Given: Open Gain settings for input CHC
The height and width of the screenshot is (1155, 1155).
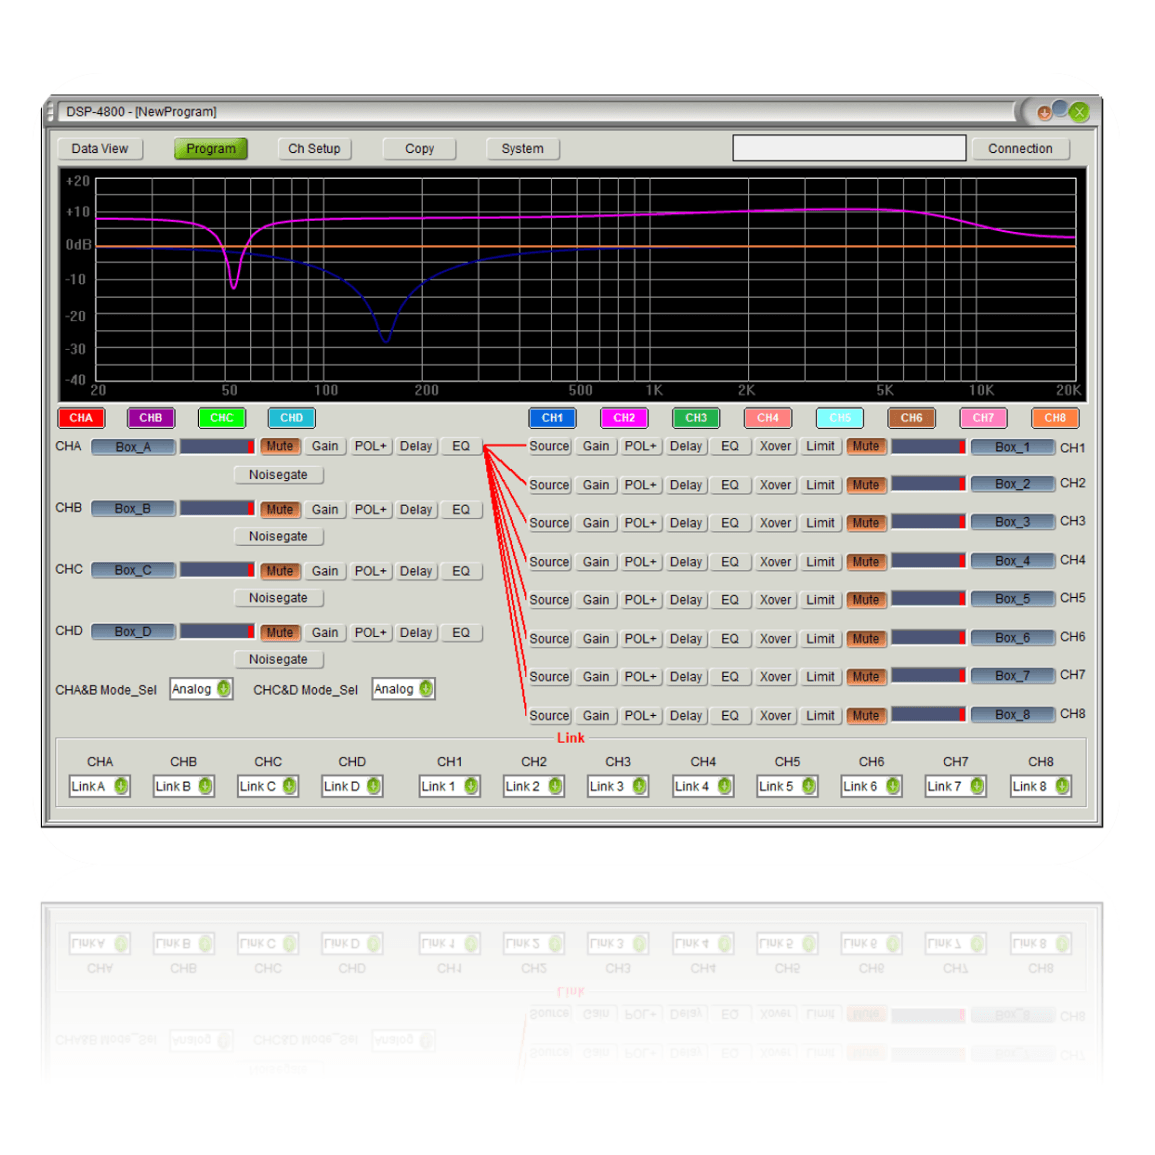Looking at the screenshot, I should click(325, 571).
